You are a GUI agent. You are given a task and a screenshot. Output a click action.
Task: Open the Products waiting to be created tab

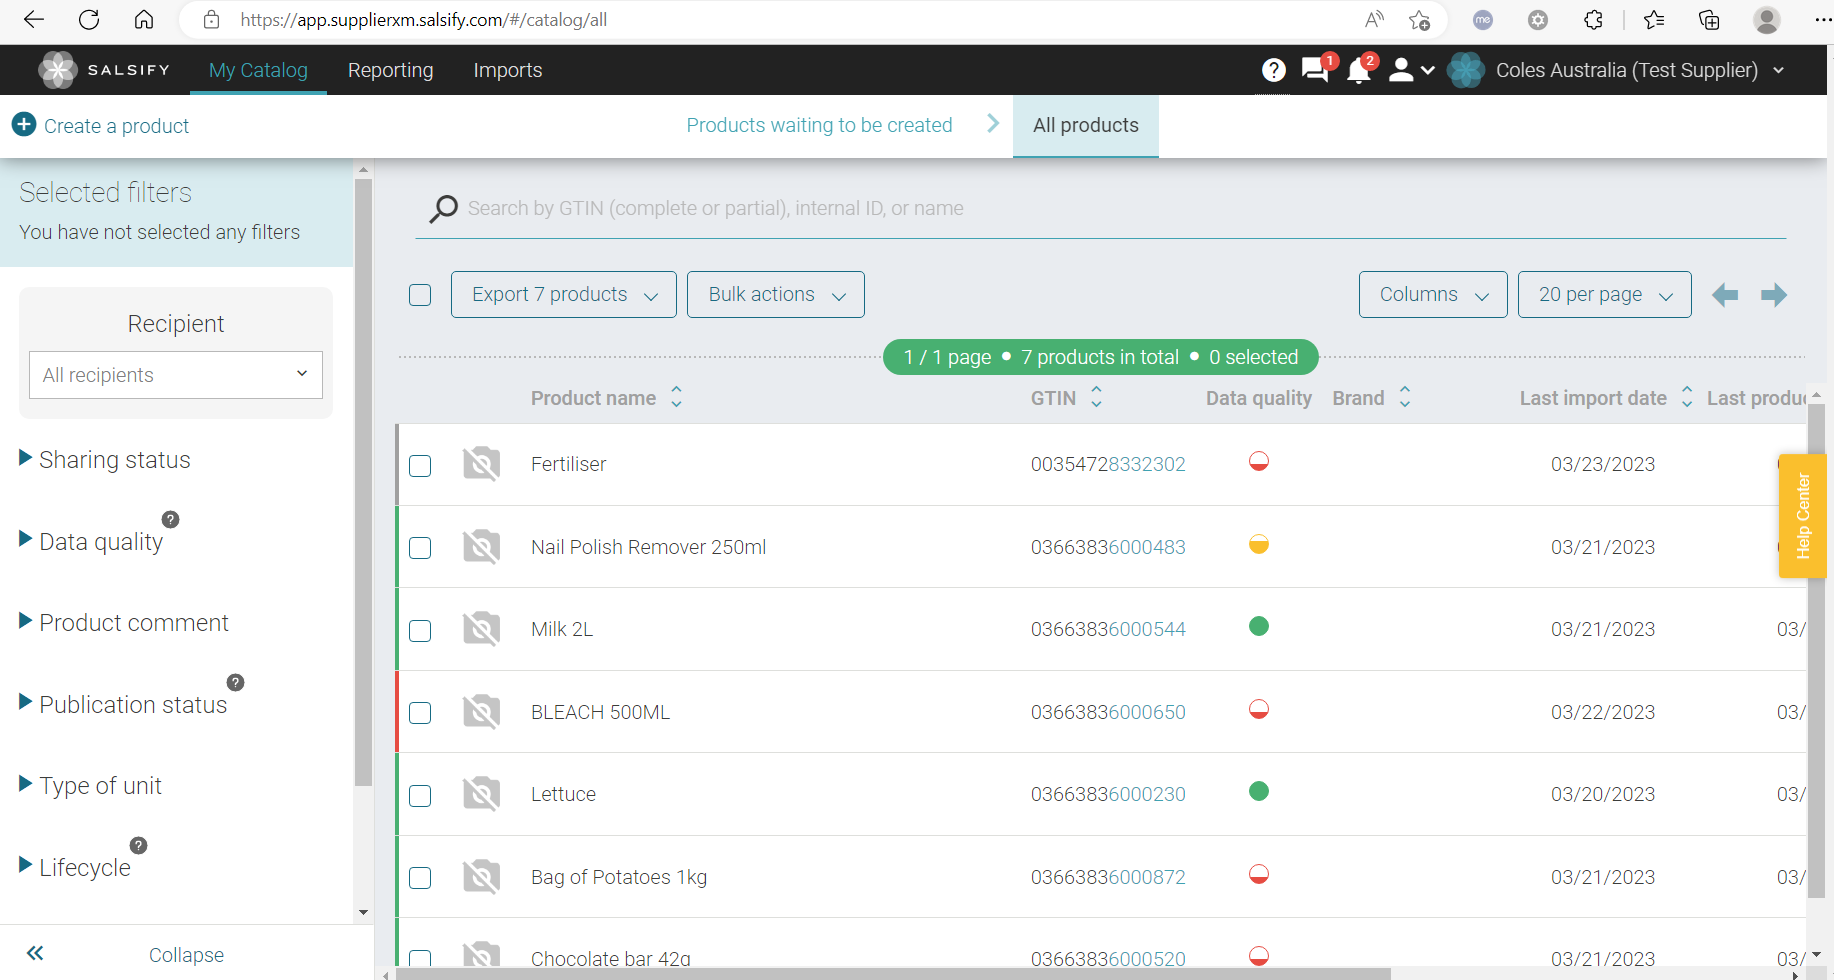pos(819,125)
